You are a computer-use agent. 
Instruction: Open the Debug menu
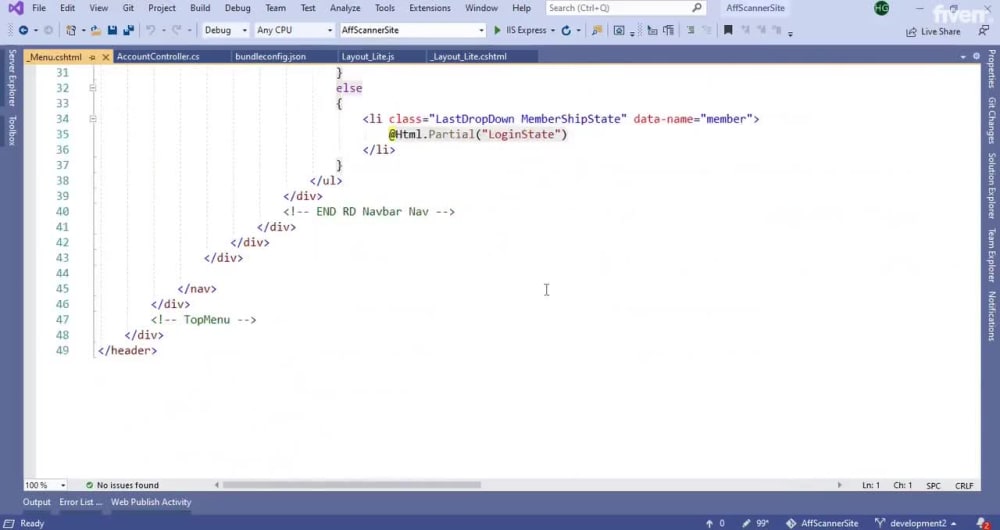(x=237, y=8)
